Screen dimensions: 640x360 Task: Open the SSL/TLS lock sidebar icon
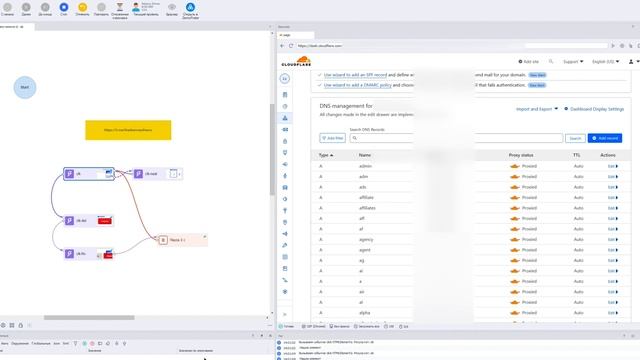tap(285, 141)
